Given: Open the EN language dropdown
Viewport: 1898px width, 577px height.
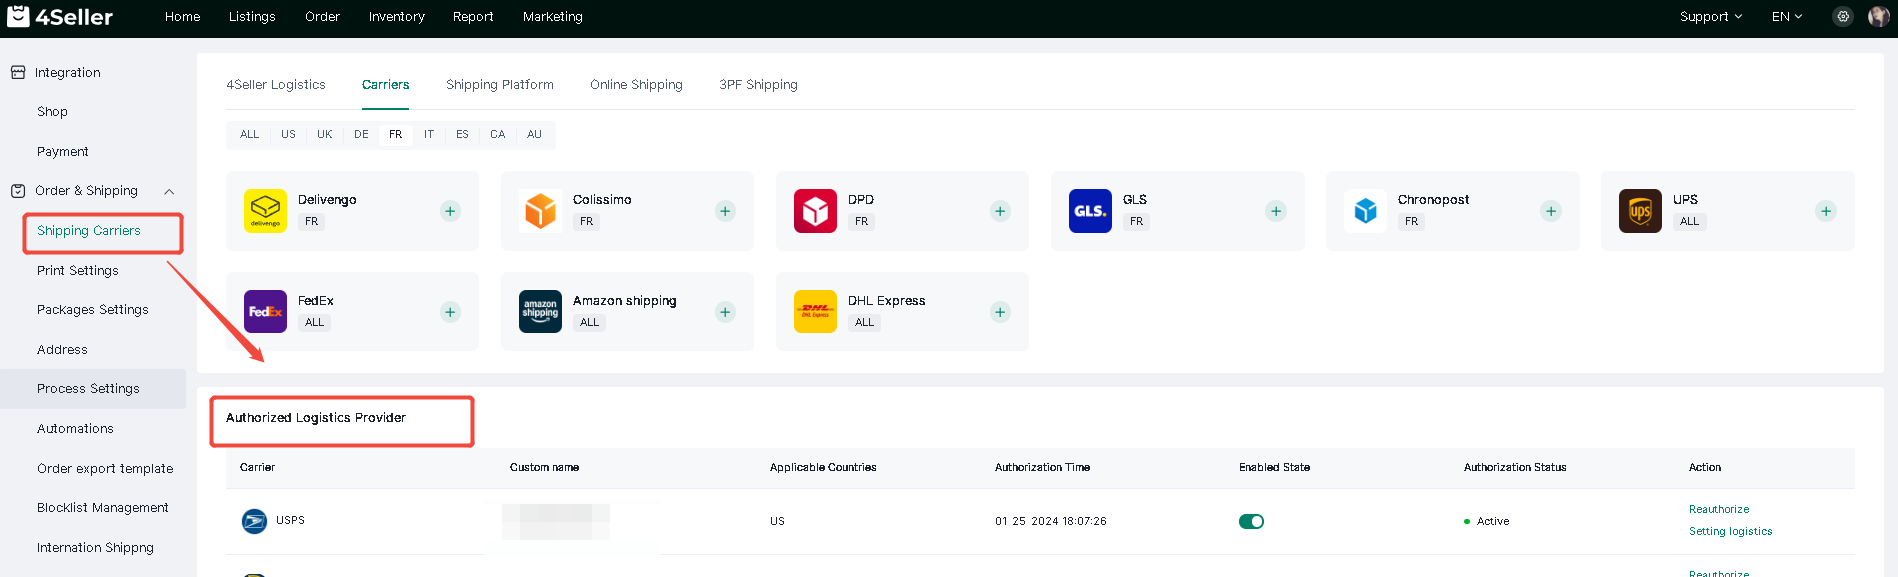Looking at the screenshot, I should [x=1787, y=17].
